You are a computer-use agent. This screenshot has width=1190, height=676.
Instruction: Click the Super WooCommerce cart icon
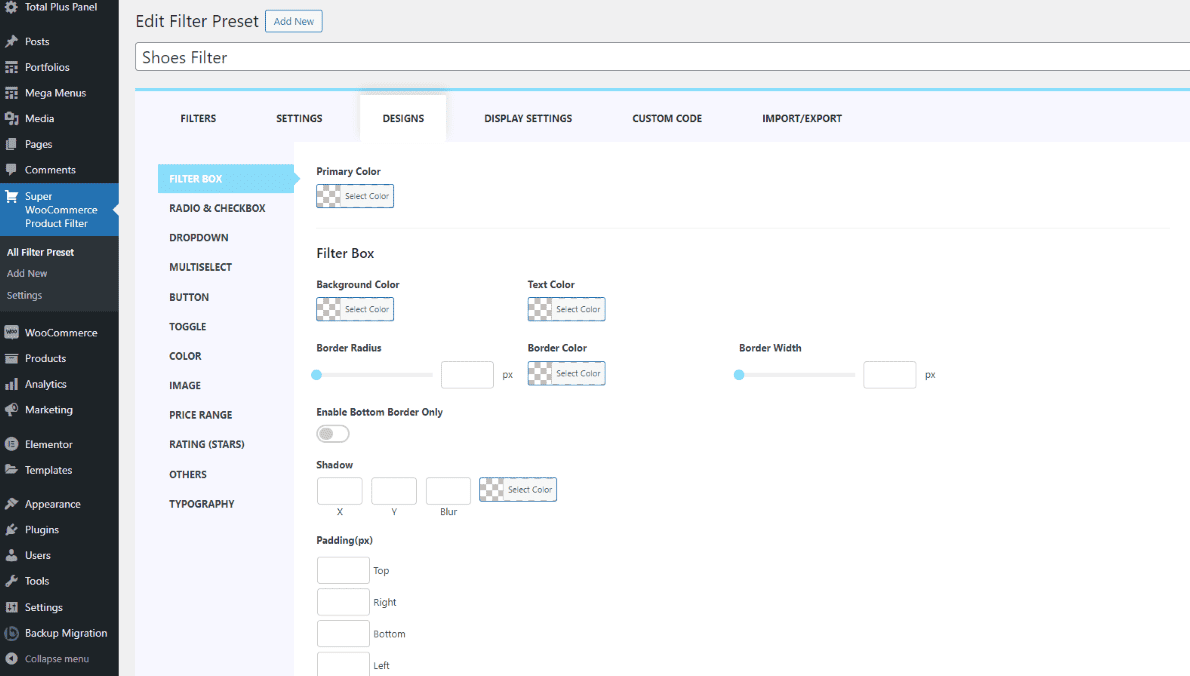point(11,197)
